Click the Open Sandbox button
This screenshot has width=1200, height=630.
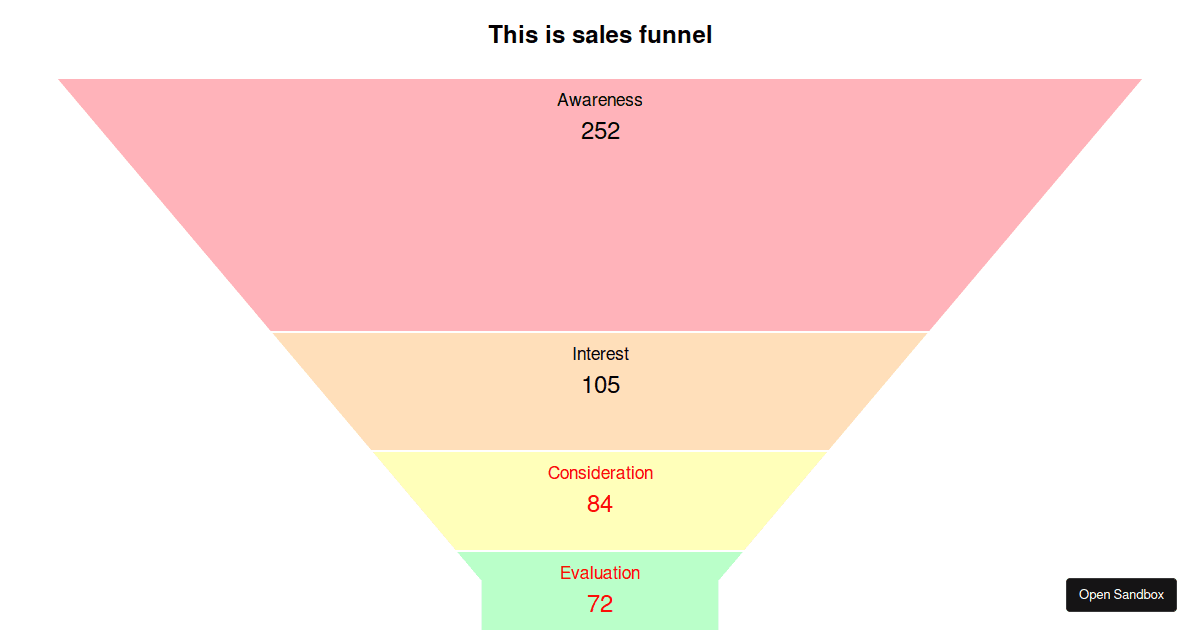(1121, 595)
